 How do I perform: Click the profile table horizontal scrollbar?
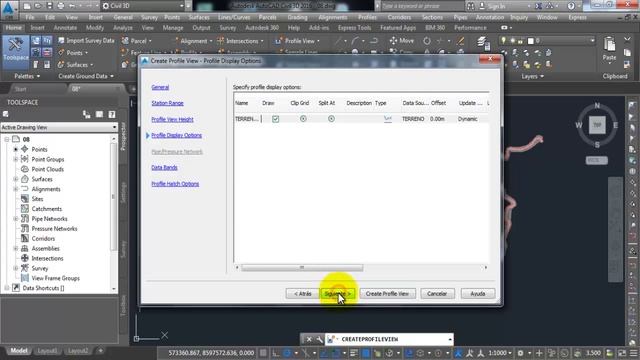(302, 267)
